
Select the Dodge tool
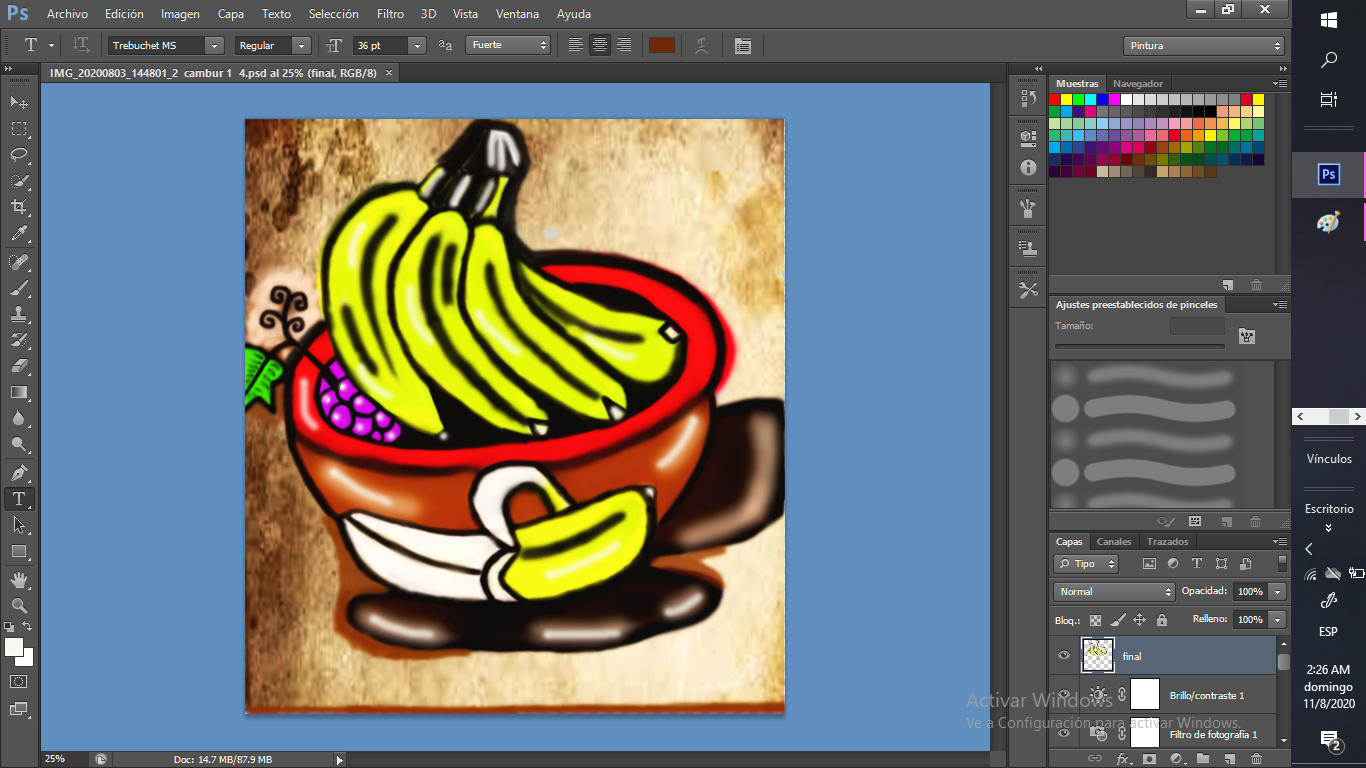coord(19,445)
